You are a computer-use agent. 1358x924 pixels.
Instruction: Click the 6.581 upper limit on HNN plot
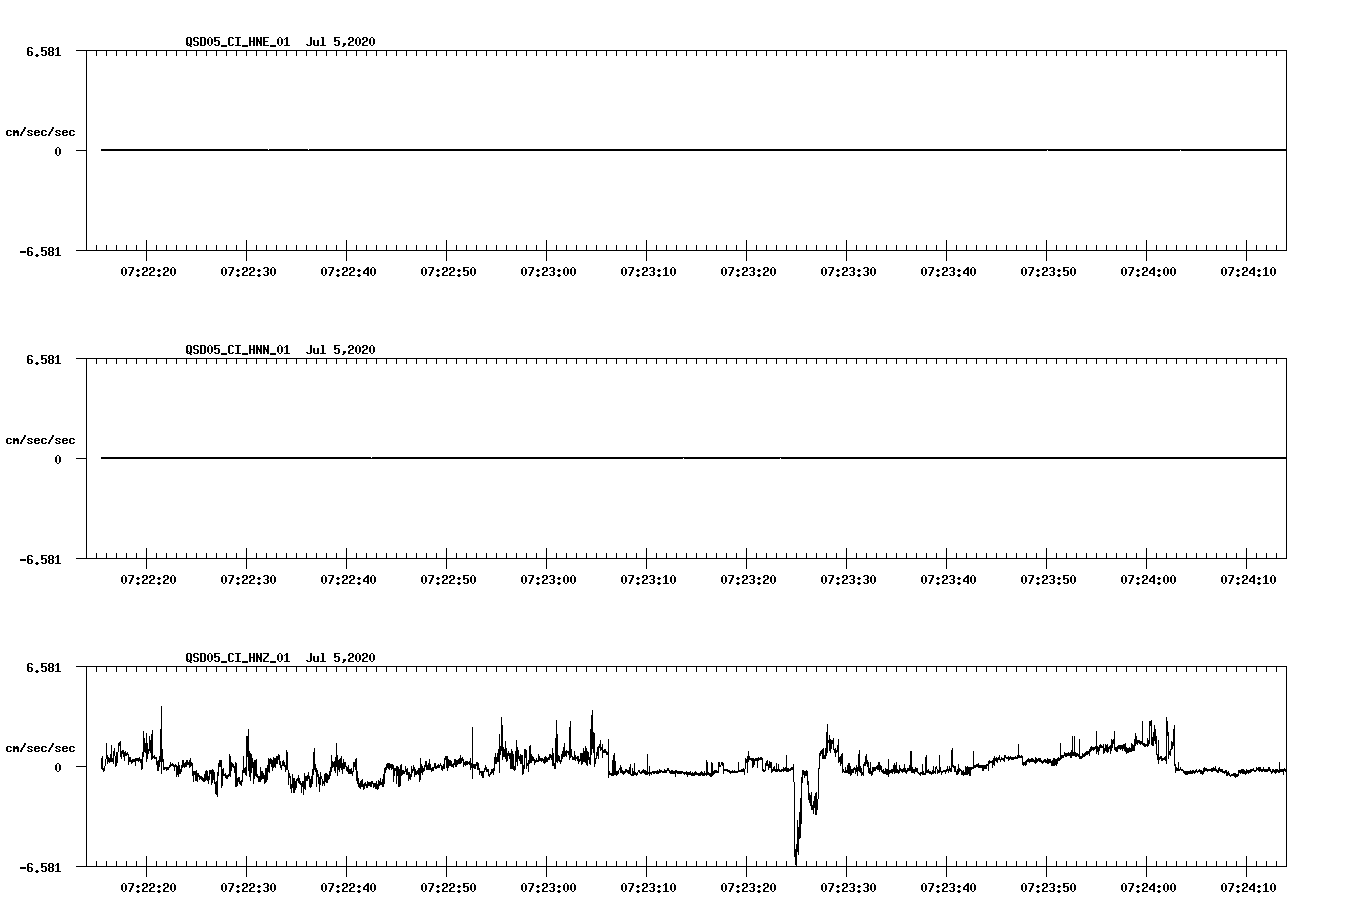point(44,359)
